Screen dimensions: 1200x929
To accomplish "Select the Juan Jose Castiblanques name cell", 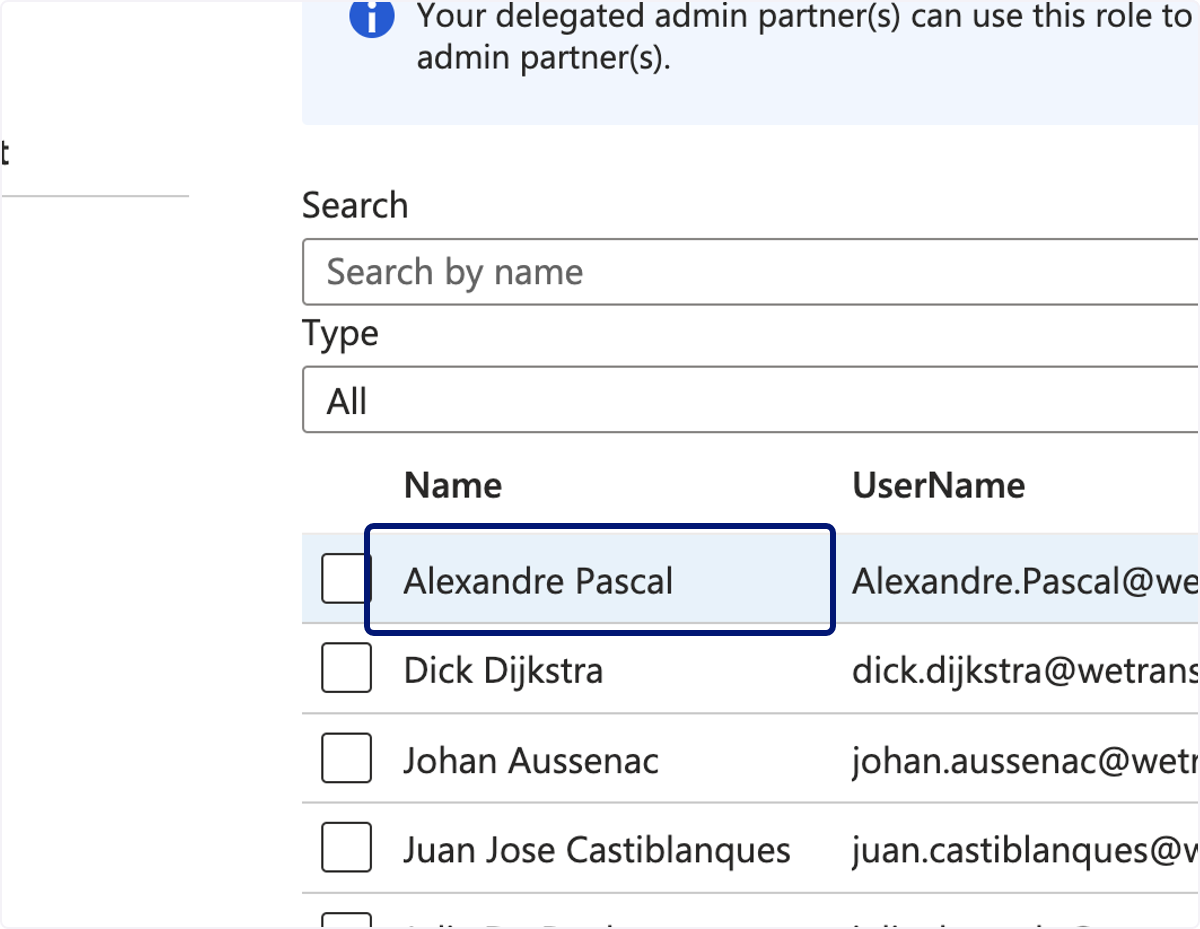I will pos(597,851).
